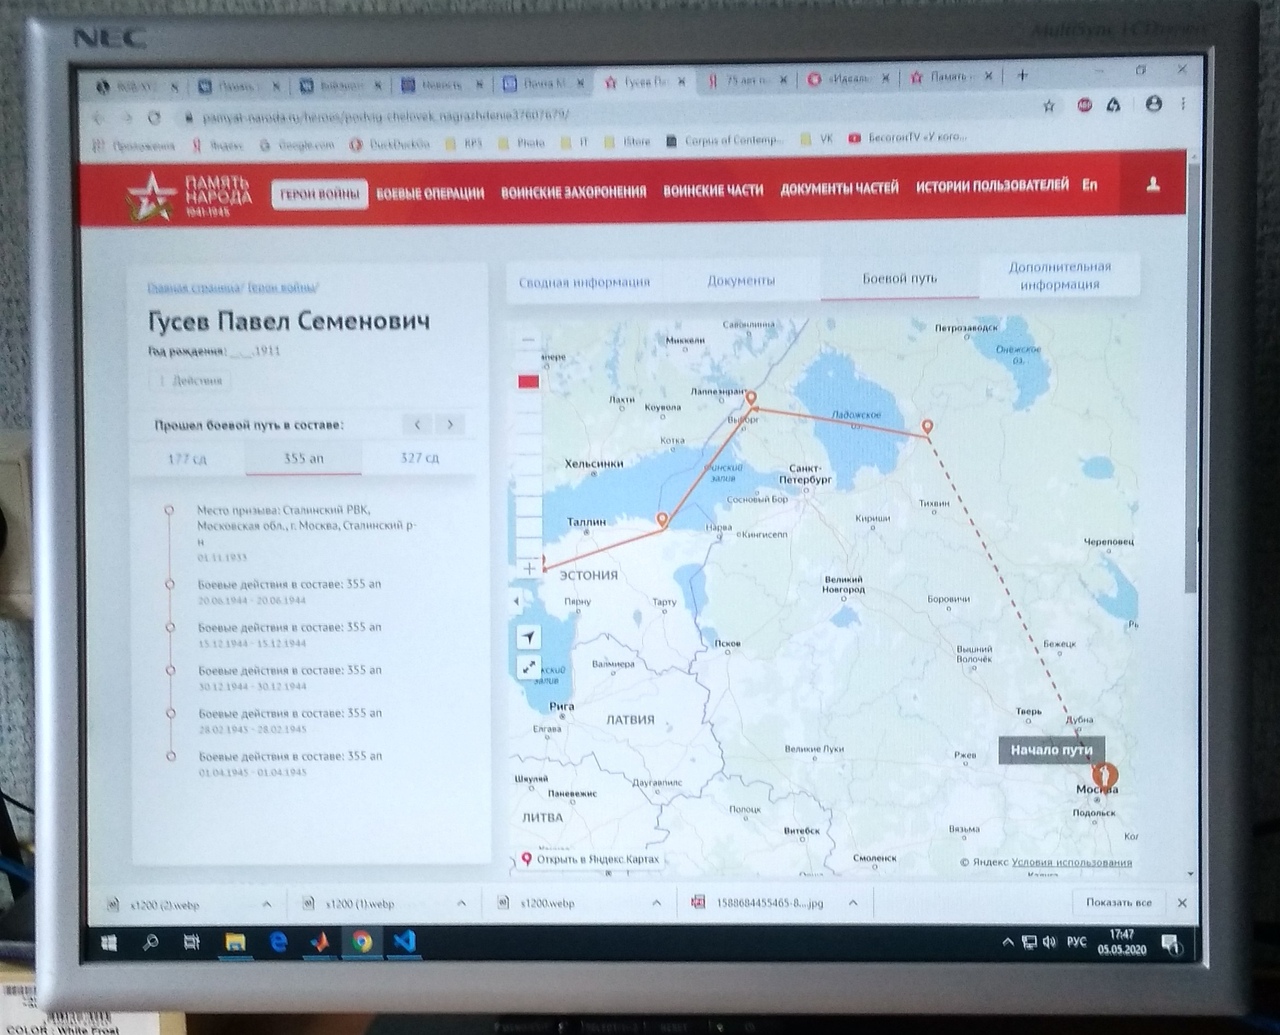Click the Память Народа logo
This screenshot has width=1280, height=1035.
point(190,195)
